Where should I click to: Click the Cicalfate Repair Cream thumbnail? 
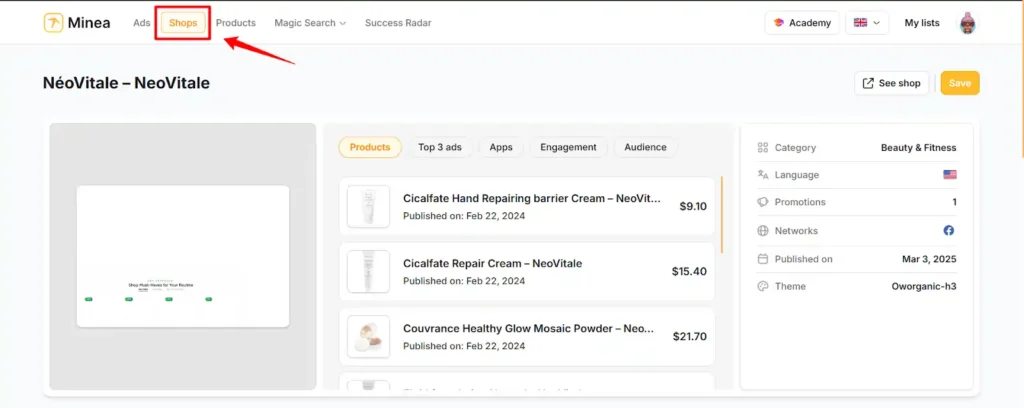[x=368, y=272]
